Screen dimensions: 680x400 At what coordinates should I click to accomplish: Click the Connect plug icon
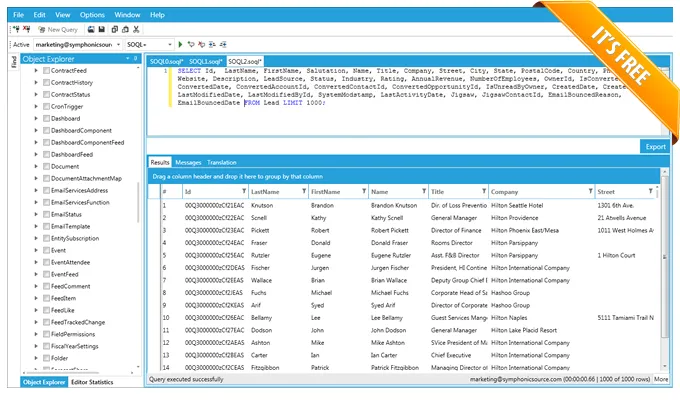click(16, 30)
